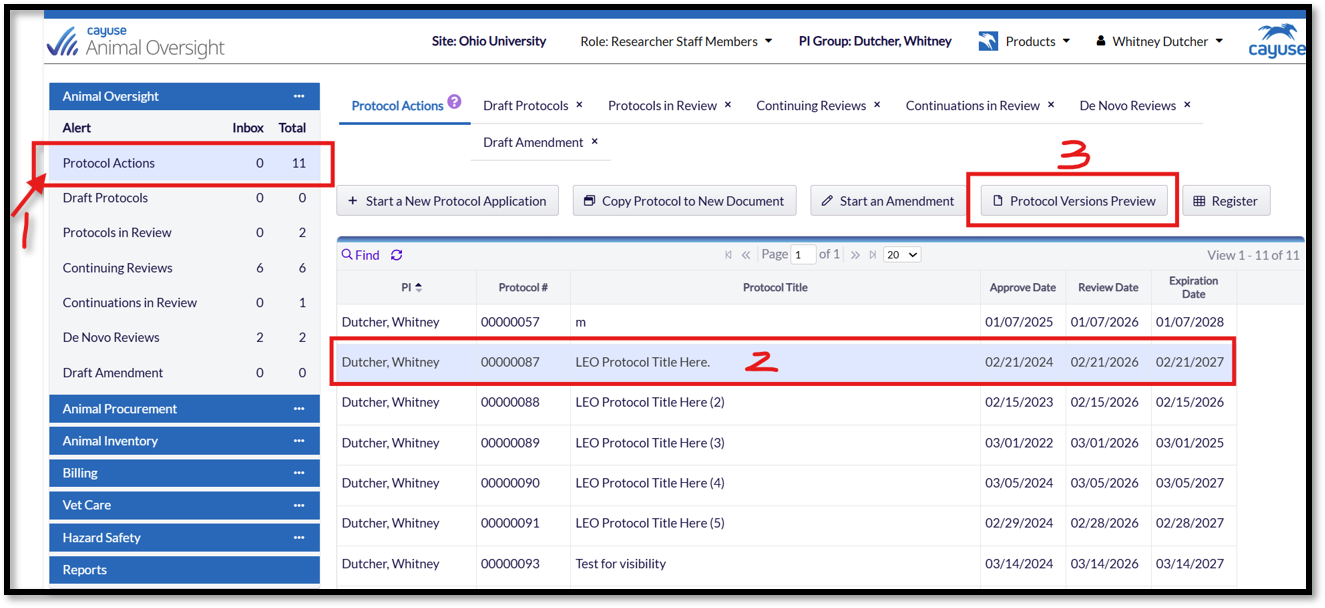The image size is (1325, 608).
Task: Open Protocol Versions Preview
Action: click(1073, 201)
